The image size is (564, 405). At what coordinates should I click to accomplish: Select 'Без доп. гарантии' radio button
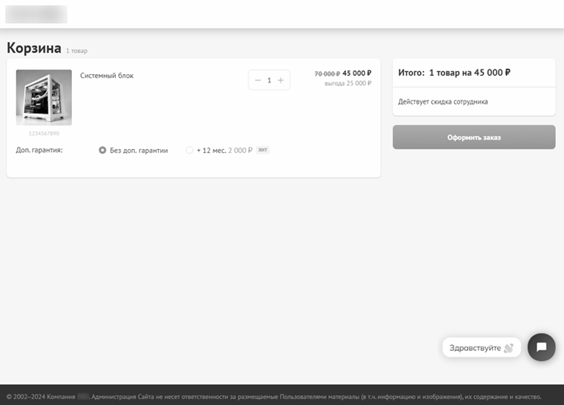(103, 150)
